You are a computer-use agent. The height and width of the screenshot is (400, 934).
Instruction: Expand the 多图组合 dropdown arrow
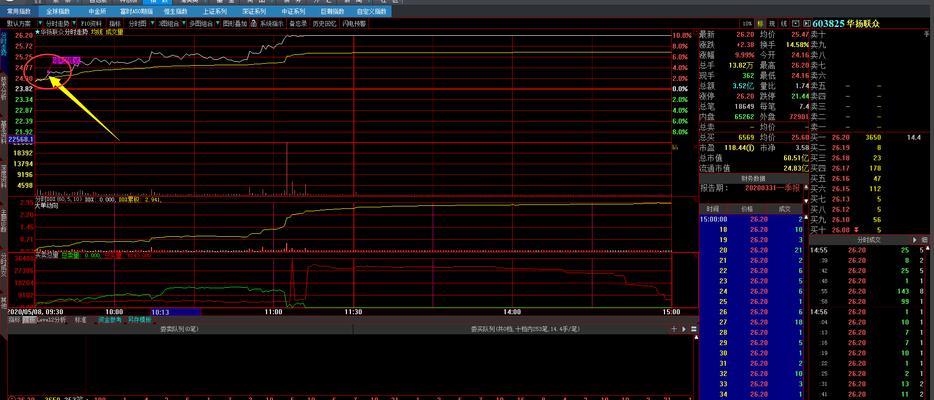217,24
